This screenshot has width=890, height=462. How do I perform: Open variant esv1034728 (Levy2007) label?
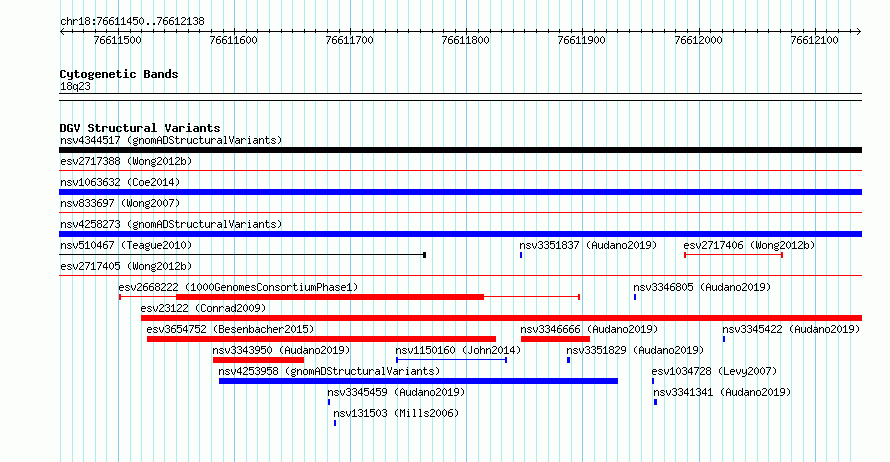(715, 371)
